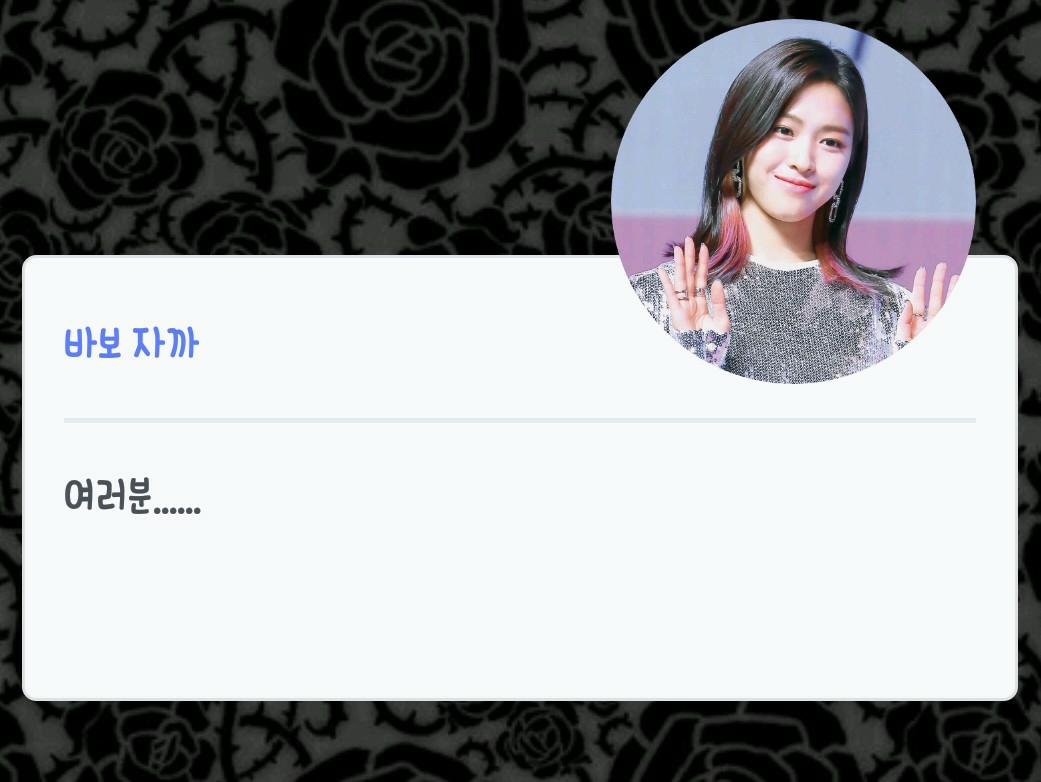Select the message text 여러분......
Screen dimensions: 1041x782
[108, 495]
